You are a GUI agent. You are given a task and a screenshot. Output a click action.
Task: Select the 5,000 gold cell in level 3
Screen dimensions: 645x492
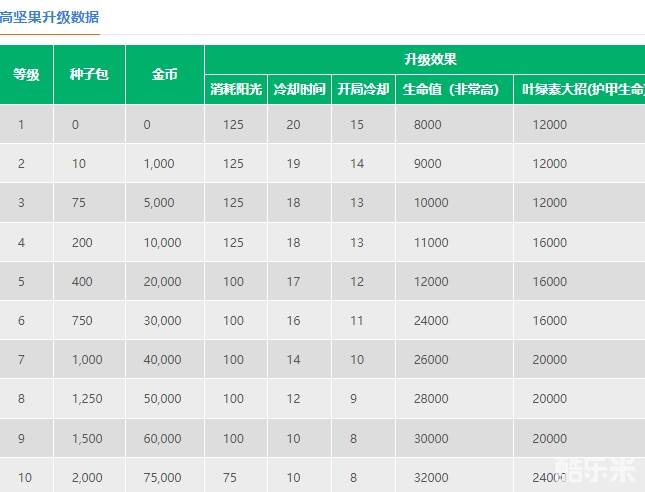(x=159, y=203)
